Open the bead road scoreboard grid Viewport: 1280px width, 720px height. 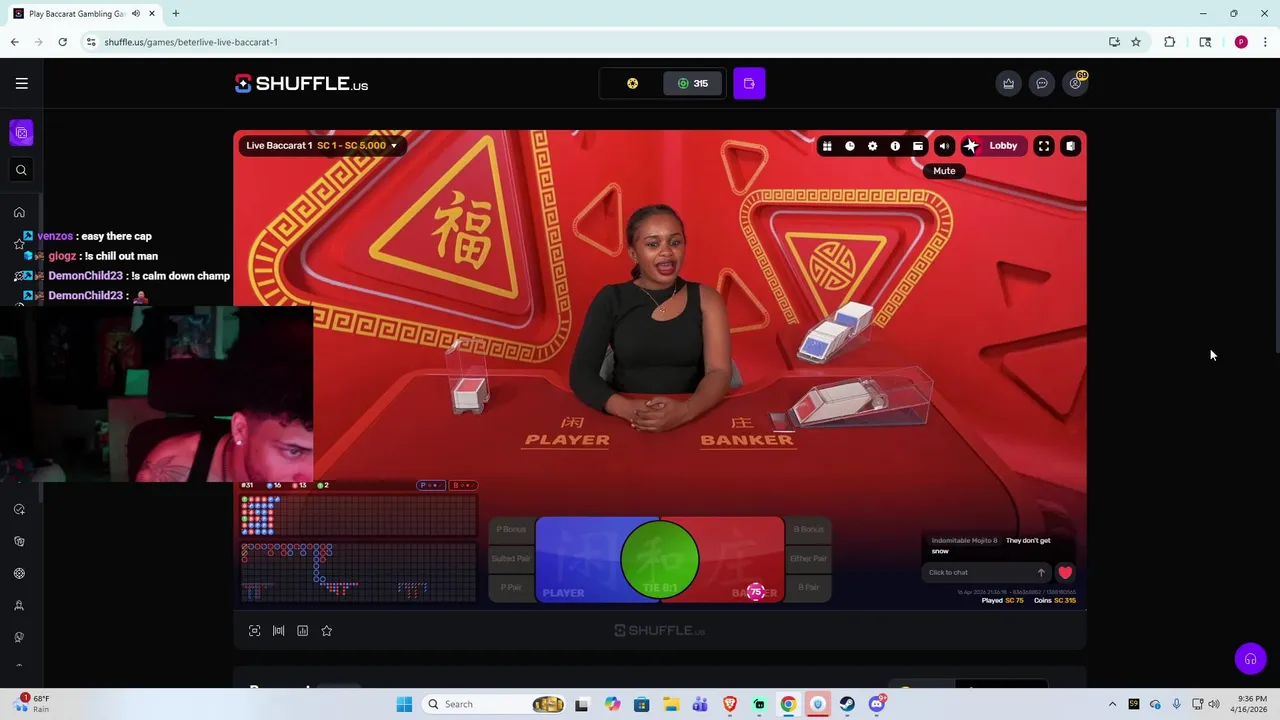pos(359,516)
